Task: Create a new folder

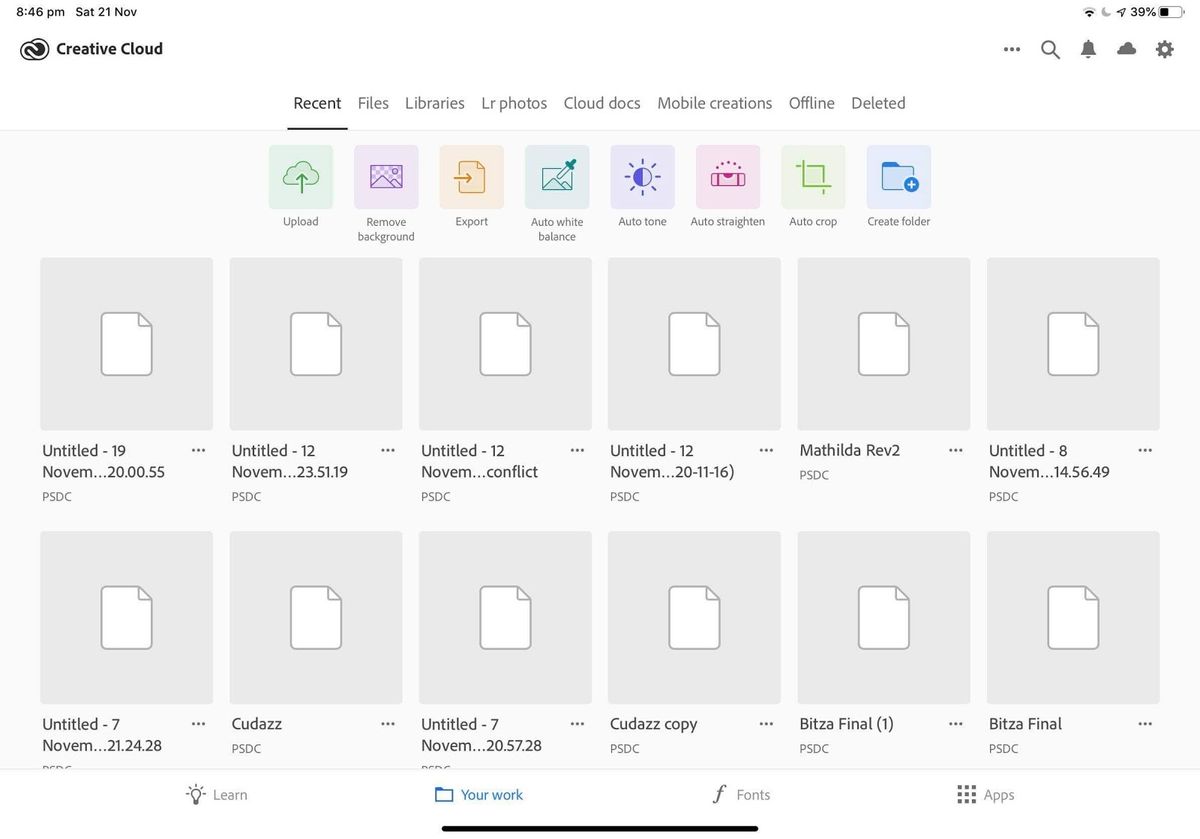Action: [898, 177]
